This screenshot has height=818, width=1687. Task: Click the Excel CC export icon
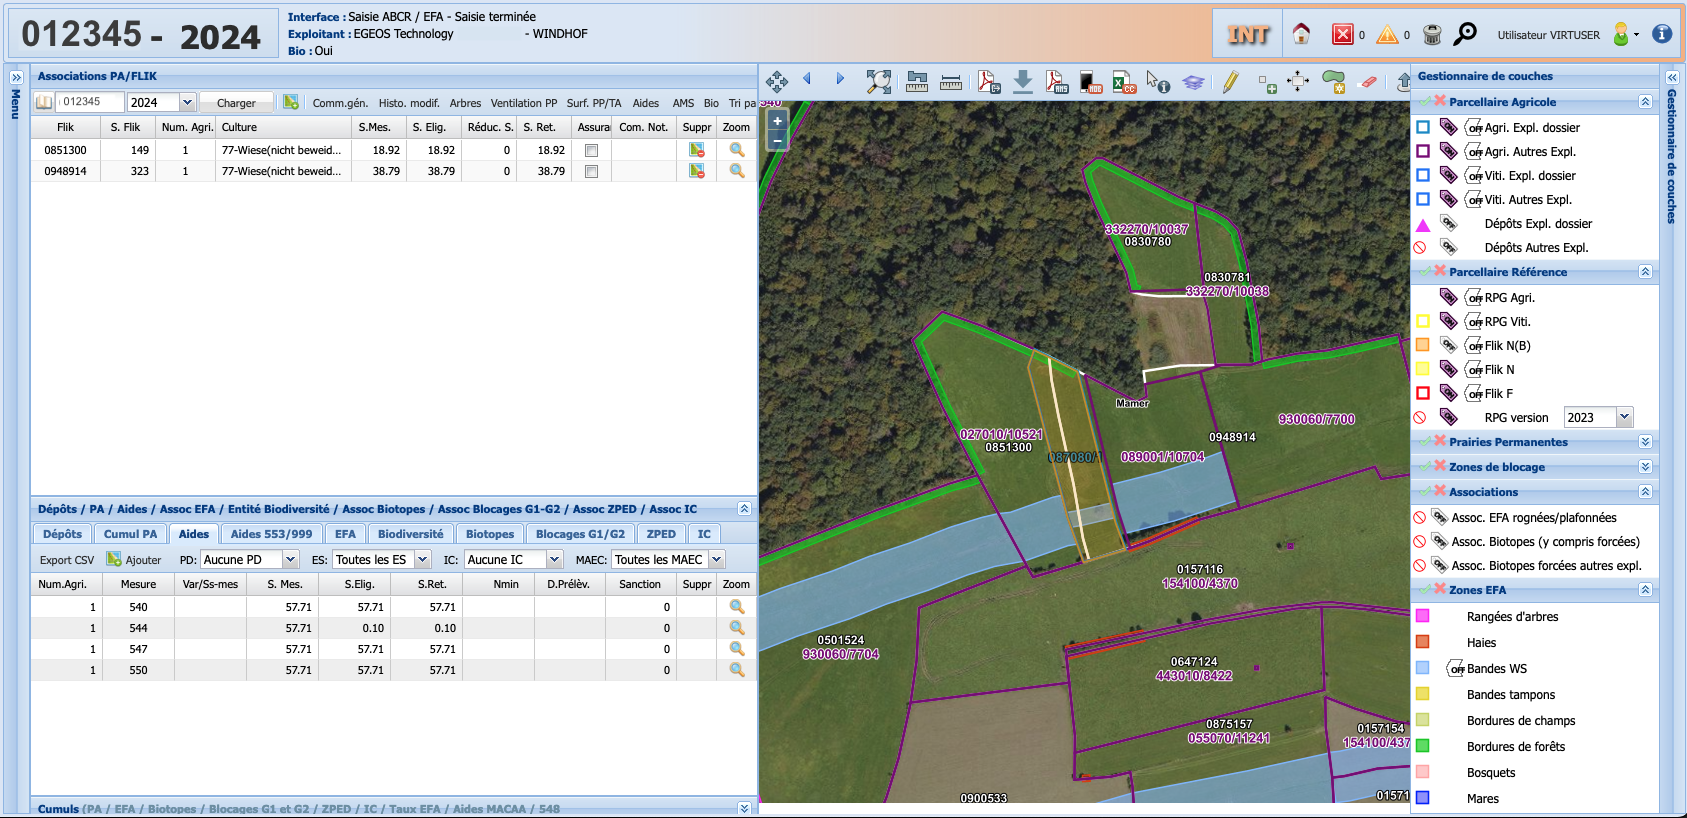1124,82
